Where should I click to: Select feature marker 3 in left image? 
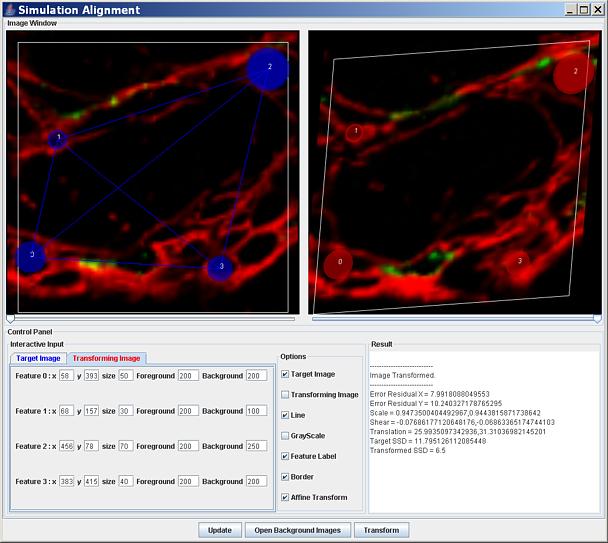[220, 267]
